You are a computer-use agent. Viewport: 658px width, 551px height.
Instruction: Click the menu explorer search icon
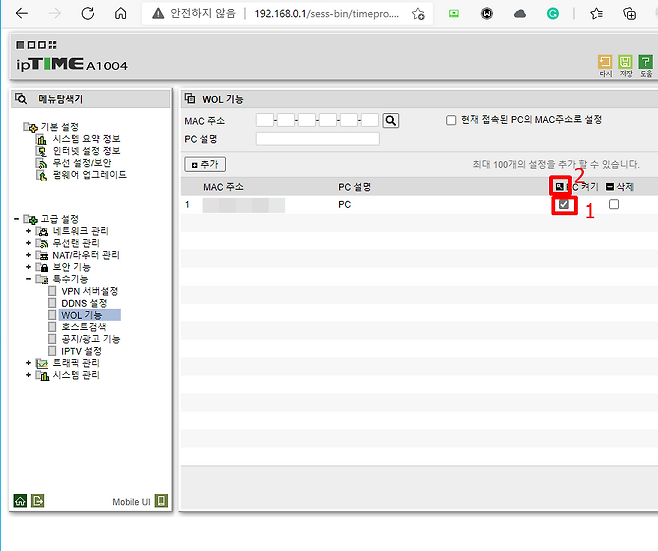(x=21, y=99)
